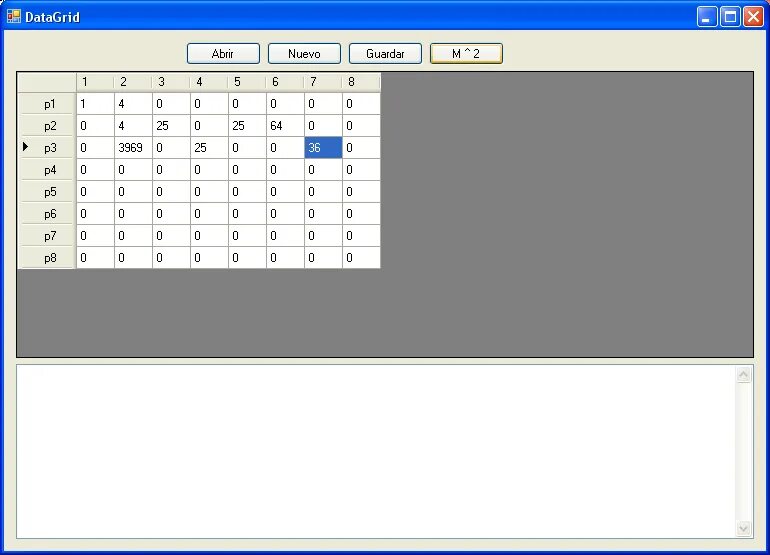The width and height of the screenshot is (770, 555).
Task: Select column header 5
Action: (x=247, y=82)
